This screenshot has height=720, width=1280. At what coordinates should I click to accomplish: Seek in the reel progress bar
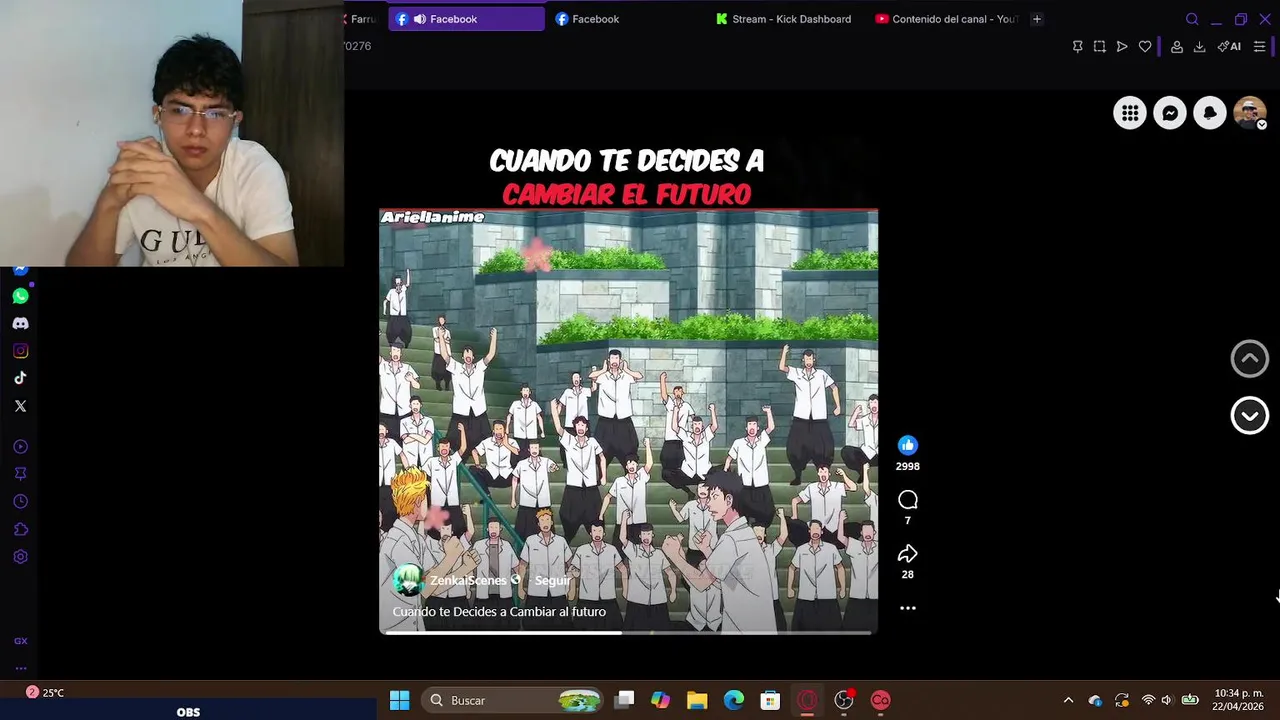628,632
